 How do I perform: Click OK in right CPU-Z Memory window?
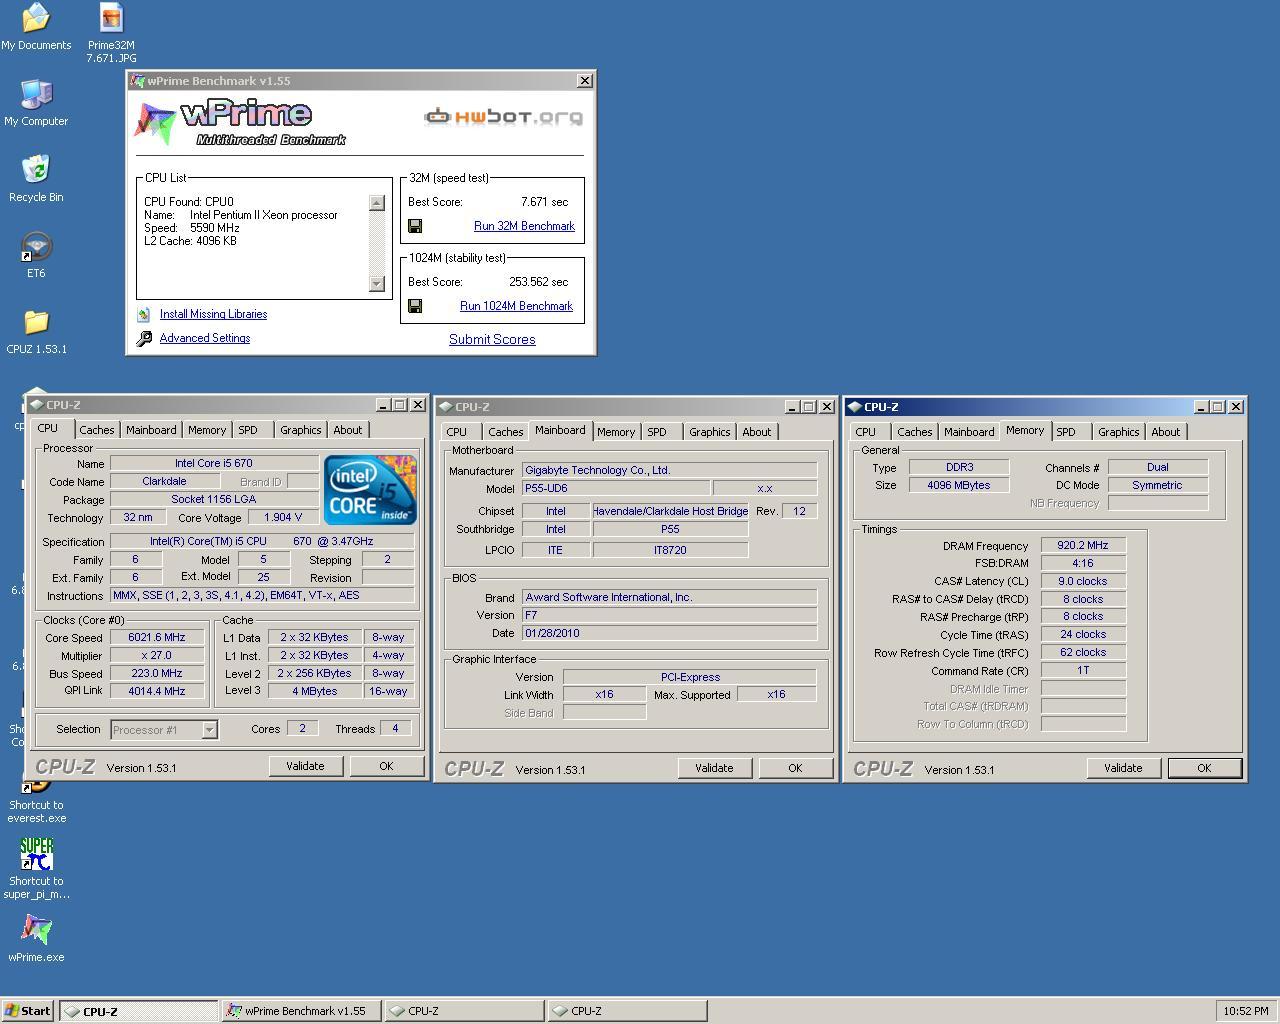click(x=1204, y=768)
